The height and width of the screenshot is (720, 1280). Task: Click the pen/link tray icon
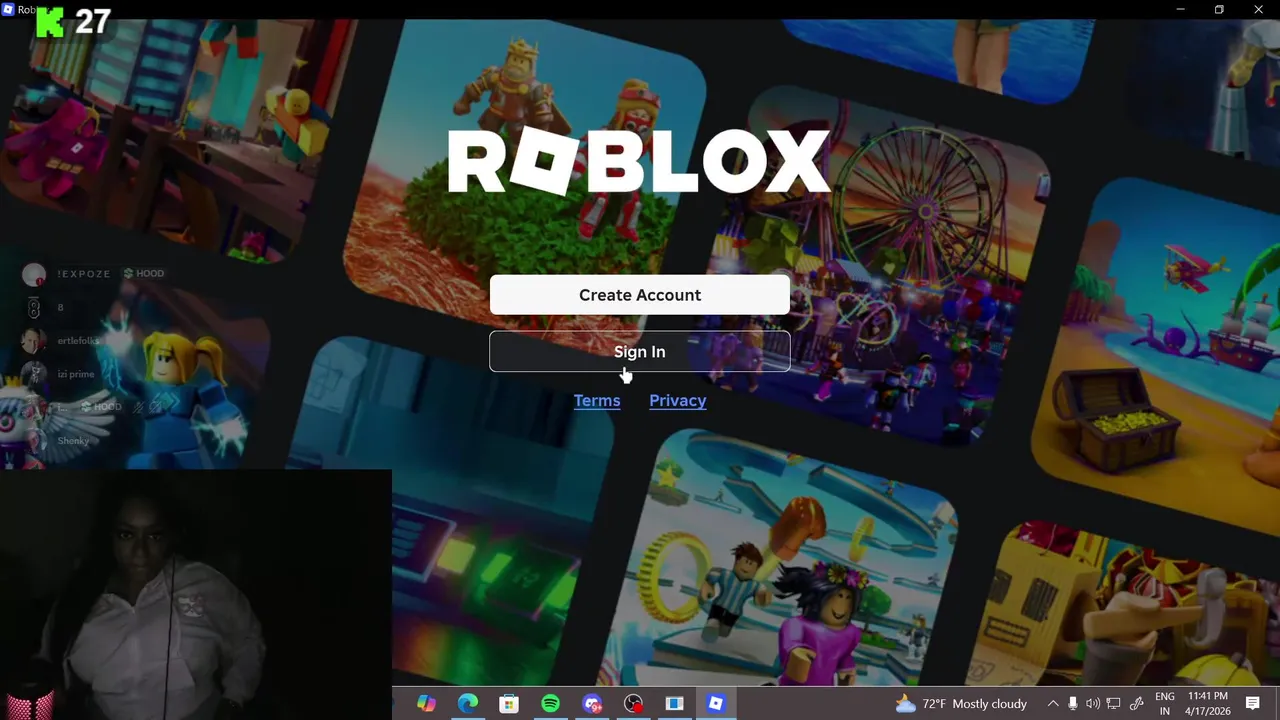point(1136,704)
